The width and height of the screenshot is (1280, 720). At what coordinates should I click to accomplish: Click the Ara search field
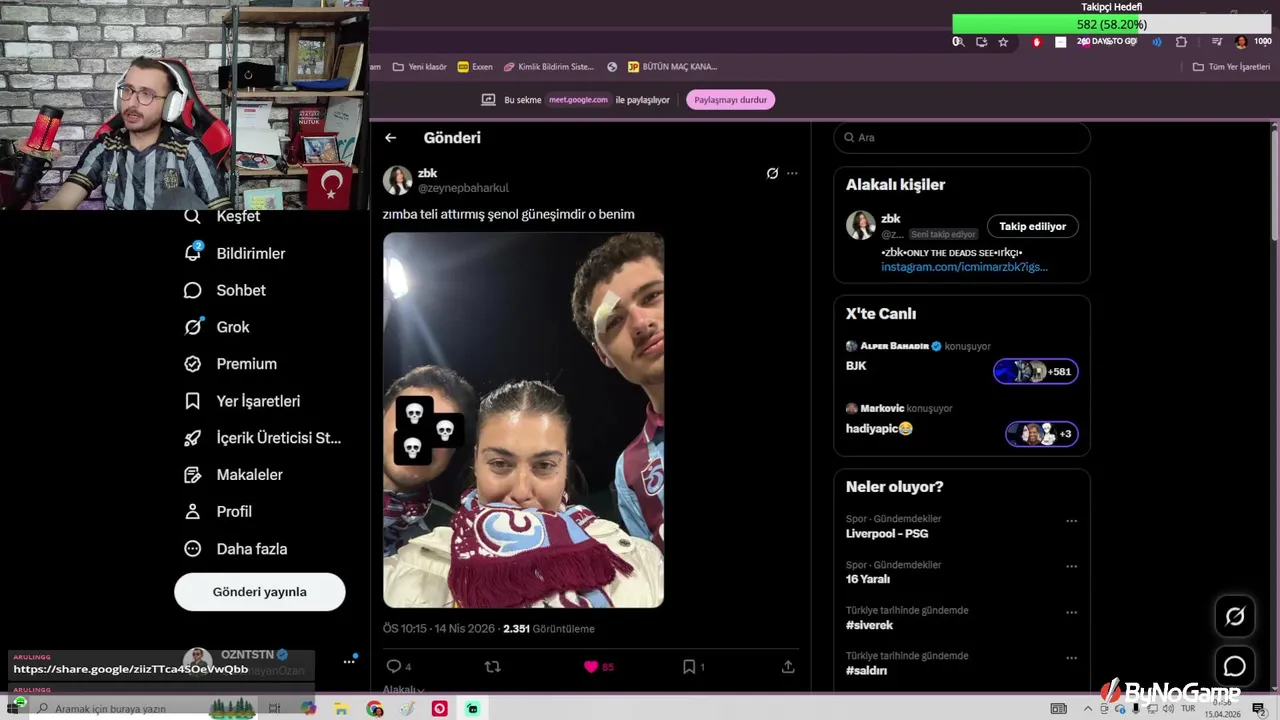coord(962,137)
